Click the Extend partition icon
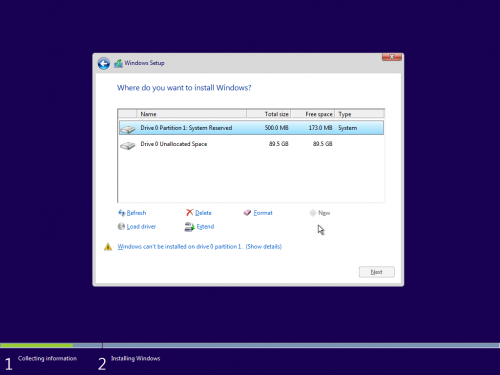The height and width of the screenshot is (375, 500). [x=189, y=227]
